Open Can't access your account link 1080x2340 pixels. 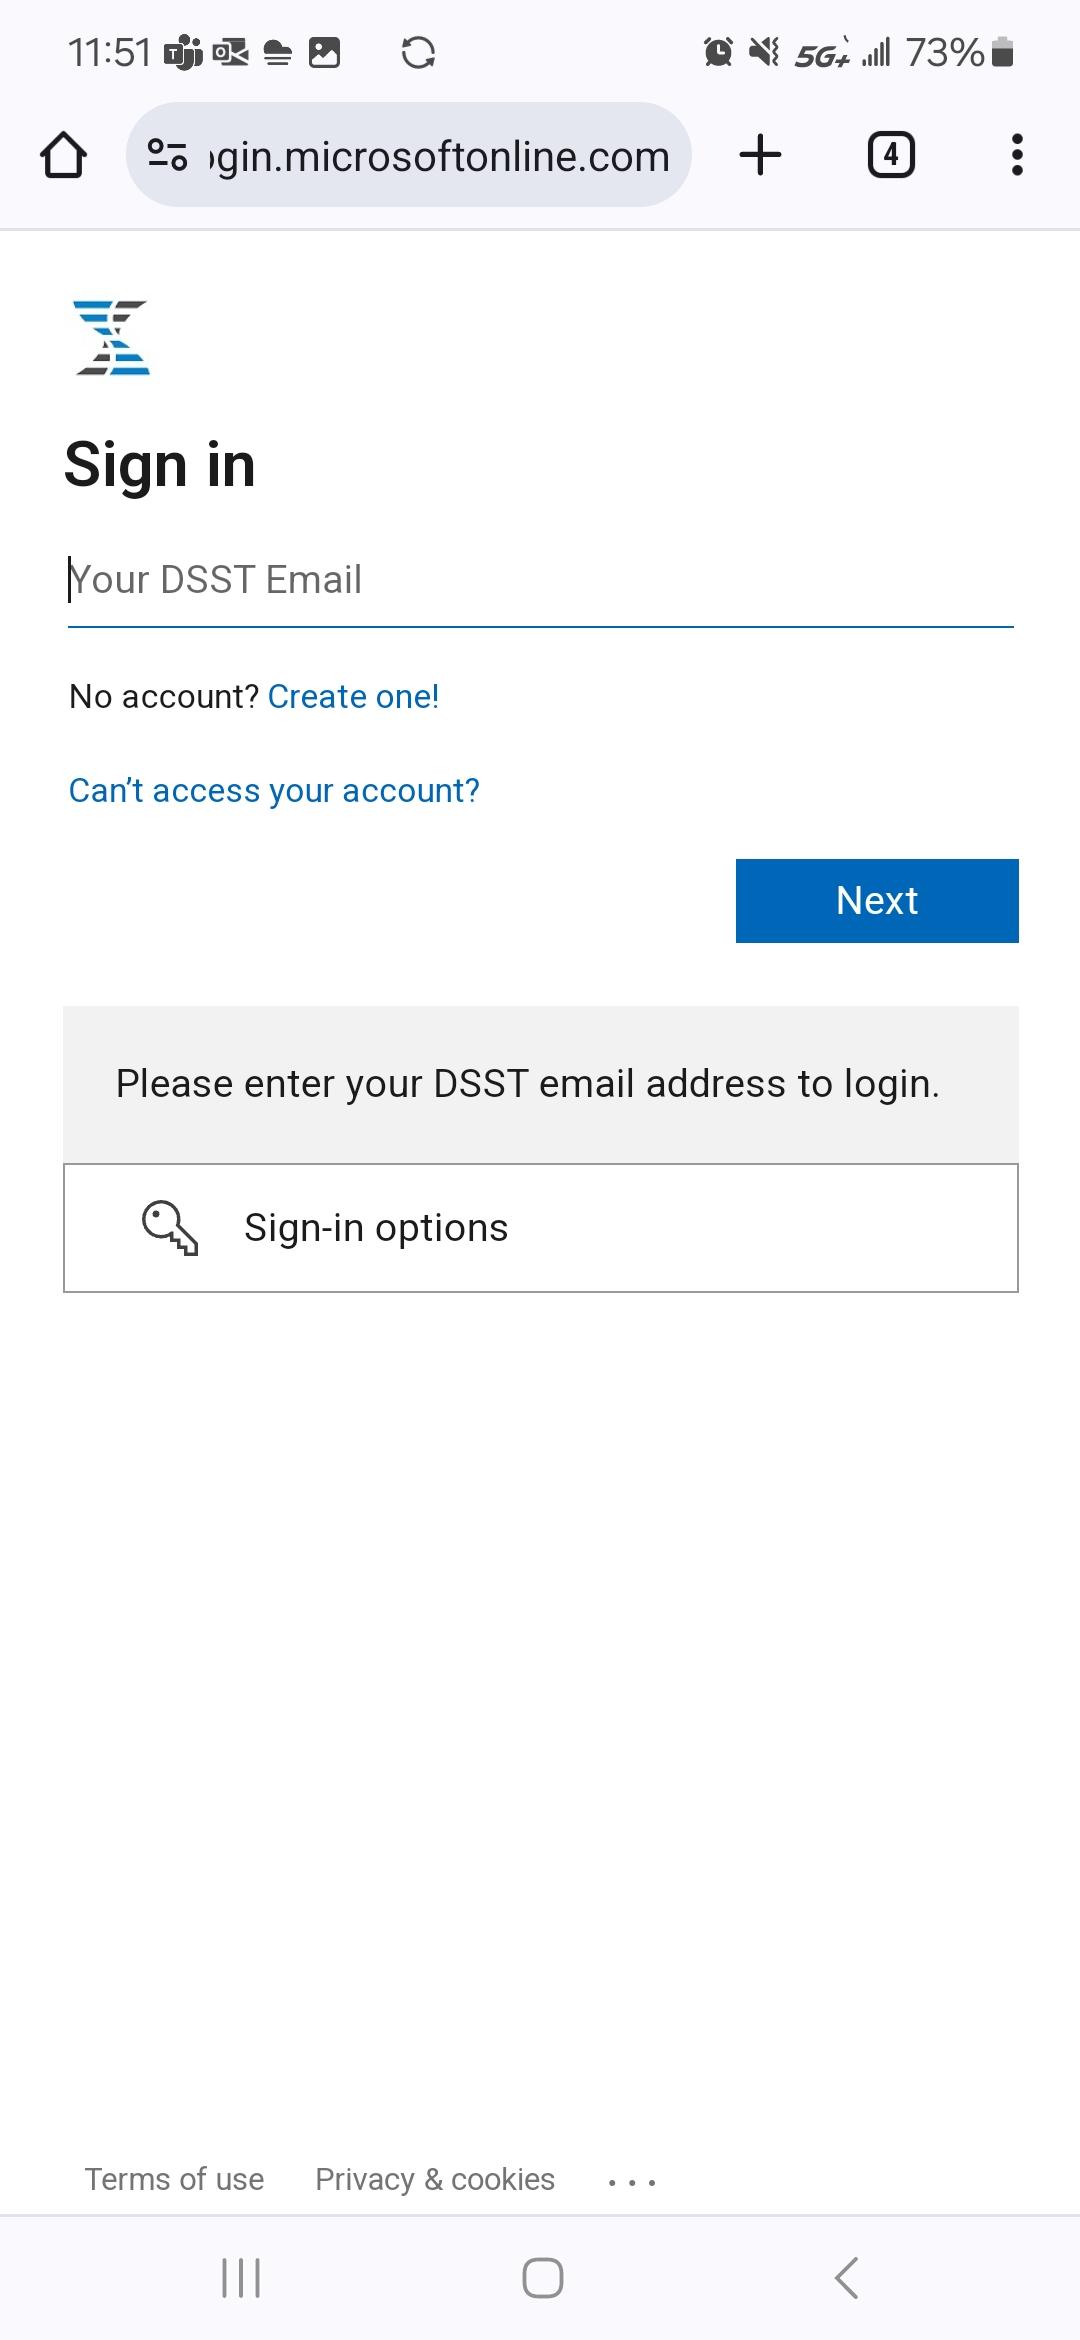pos(274,791)
